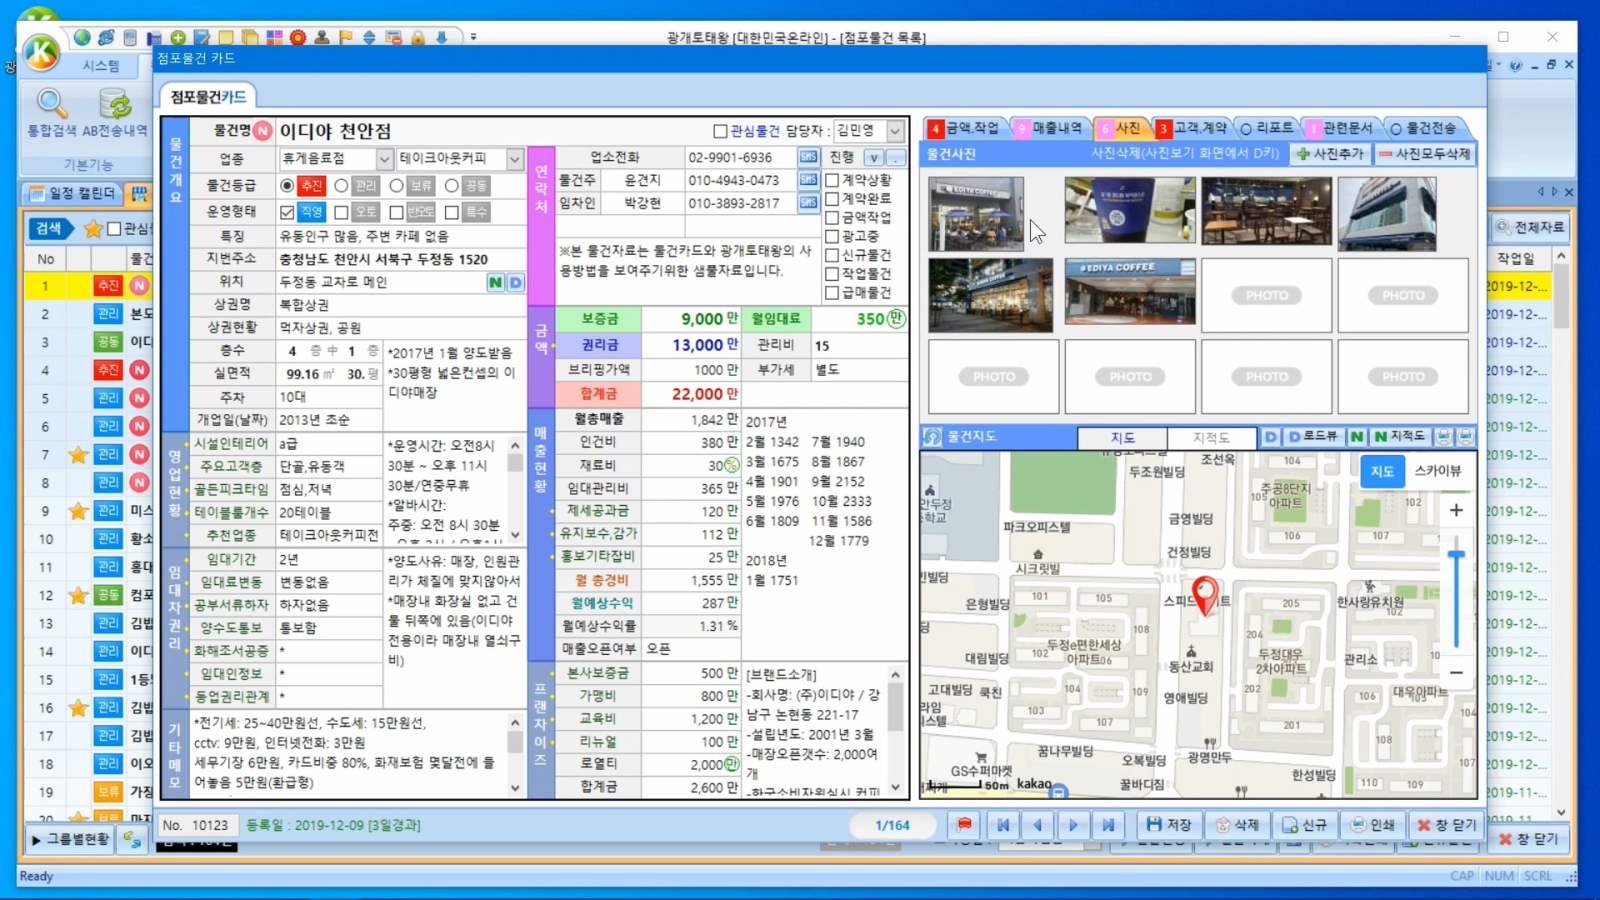Open Daum 로드뷰 for property map
The image size is (1600, 900).
click(x=1313, y=437)
